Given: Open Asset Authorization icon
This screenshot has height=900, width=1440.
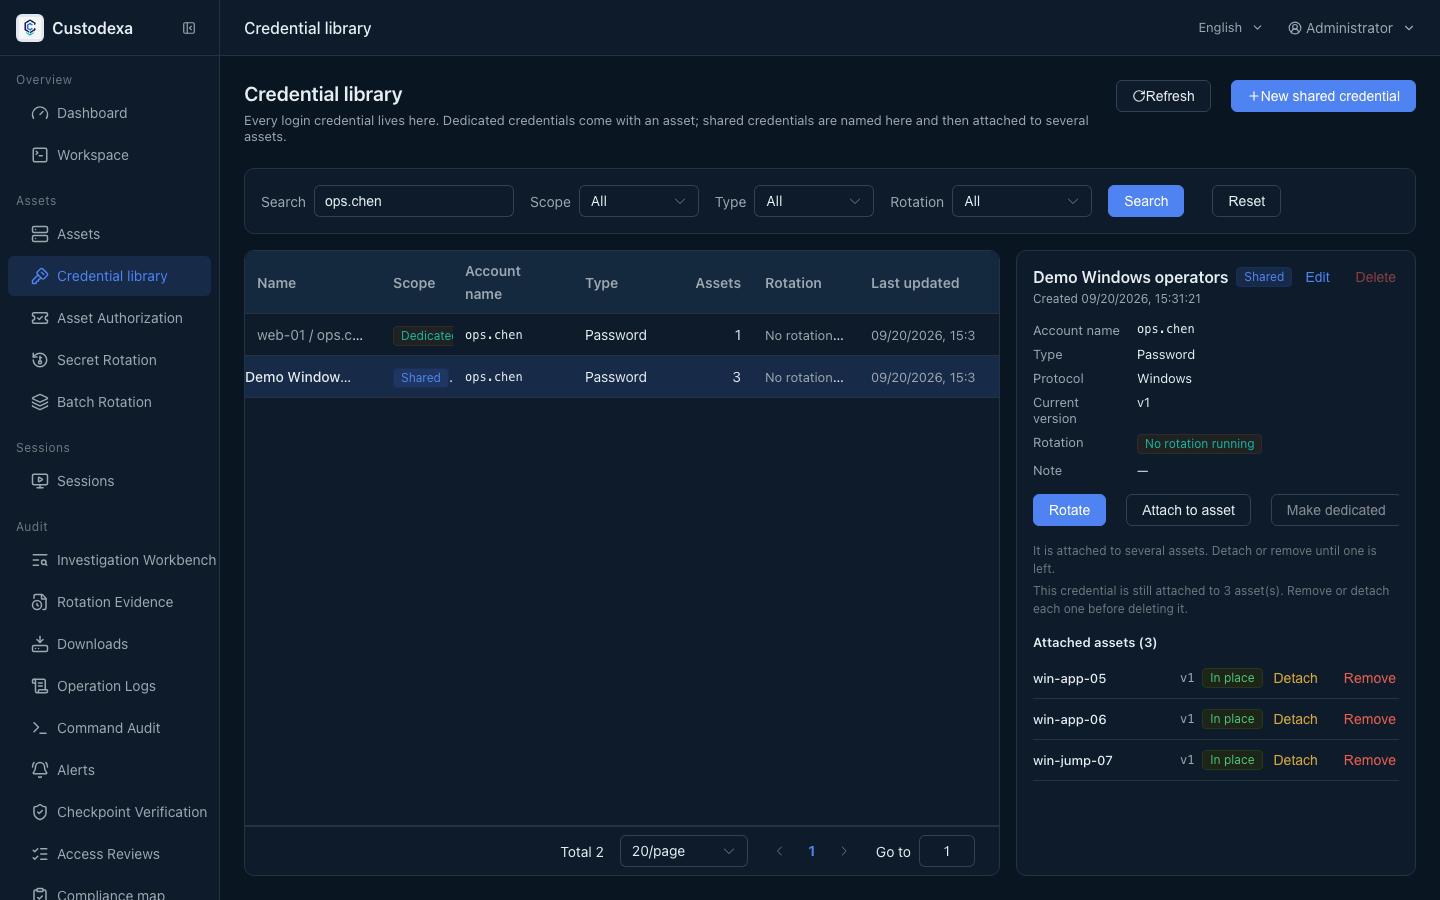Looking at the screenshot, I should [40, 318].
